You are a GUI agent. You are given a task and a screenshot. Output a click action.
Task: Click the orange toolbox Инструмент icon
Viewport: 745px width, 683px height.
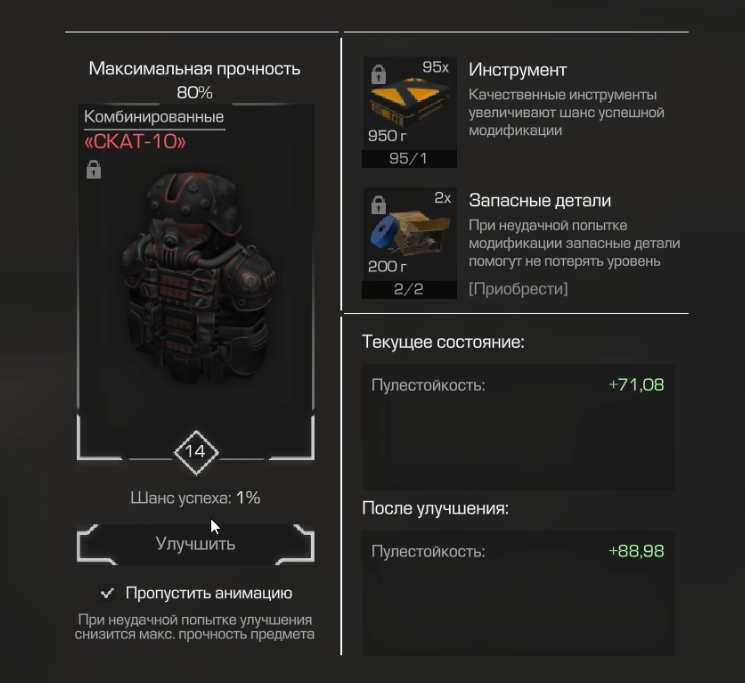(x=409, y=103)
